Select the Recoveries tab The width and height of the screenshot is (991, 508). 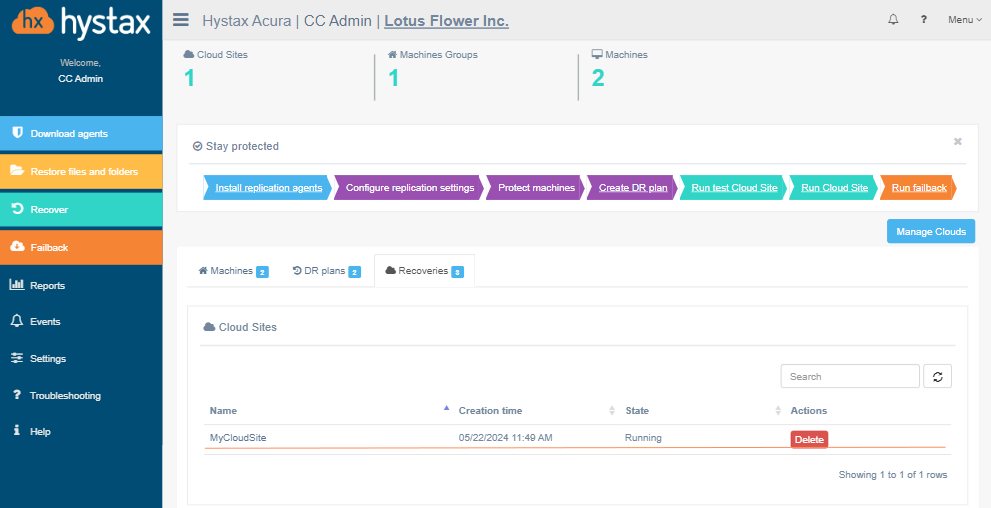click(424, 271)
